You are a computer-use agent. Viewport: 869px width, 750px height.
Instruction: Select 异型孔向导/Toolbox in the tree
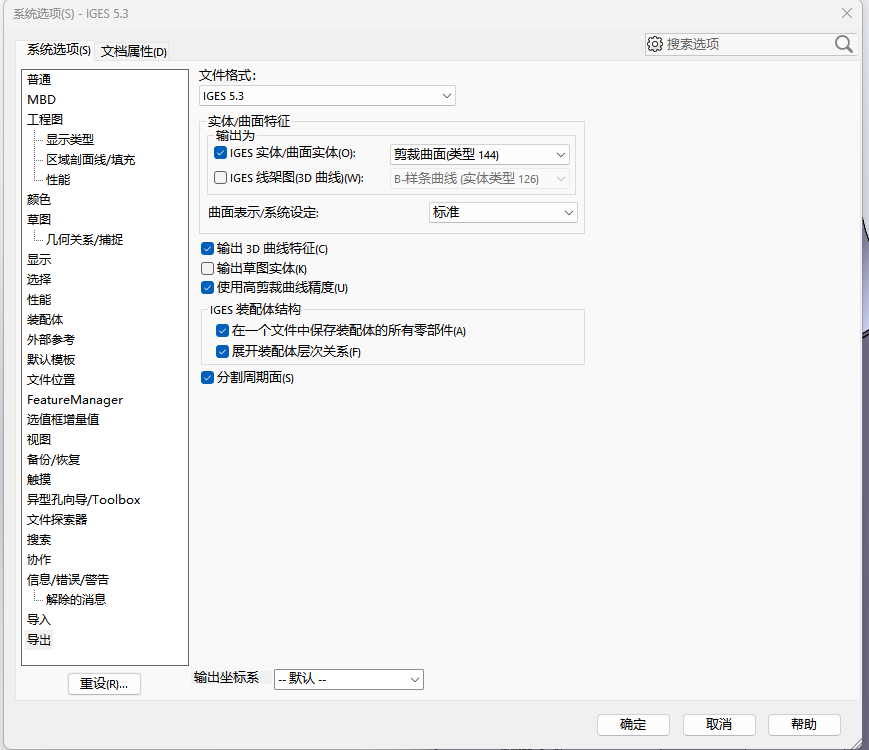pyautogui.click(x=83, y=499)
